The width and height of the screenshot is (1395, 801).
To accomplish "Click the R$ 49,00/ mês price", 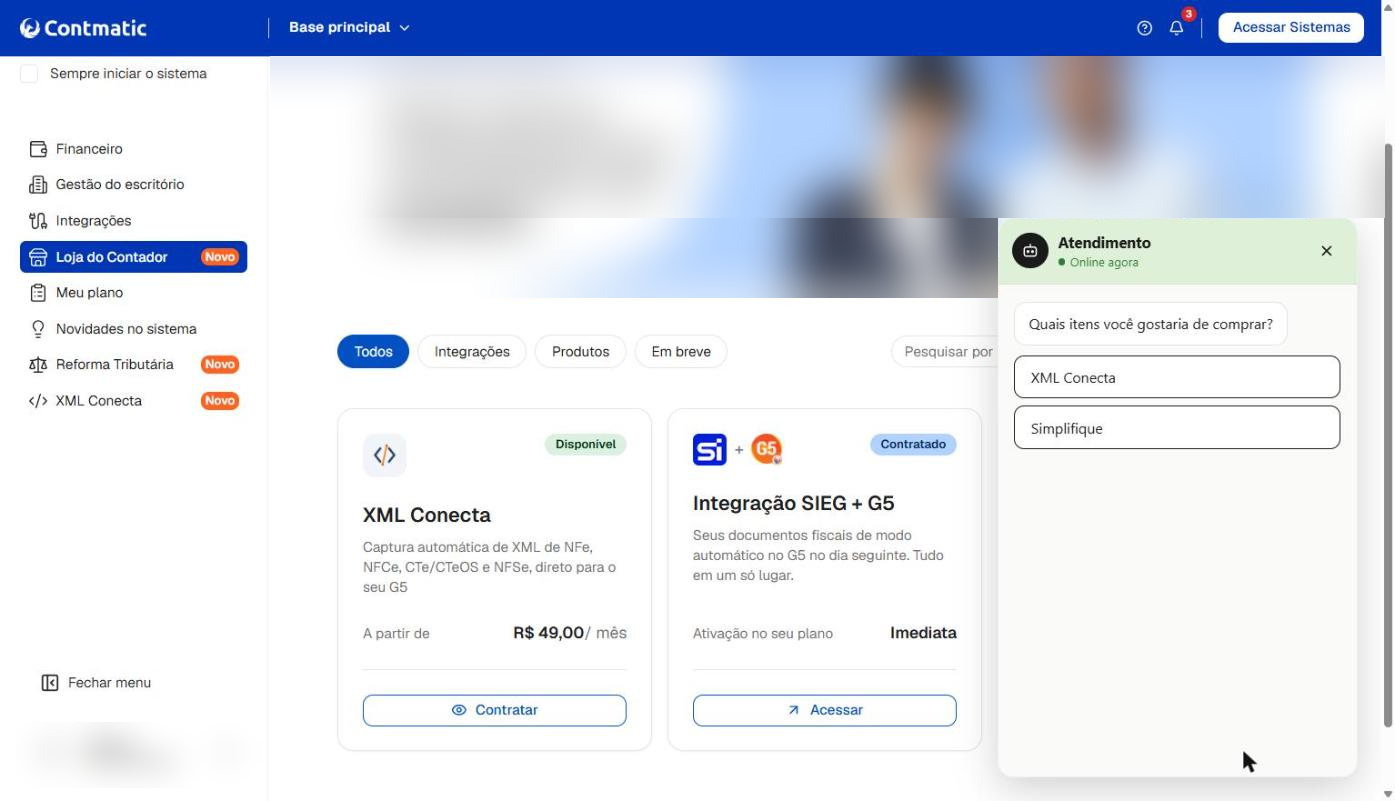I will 570,633.
